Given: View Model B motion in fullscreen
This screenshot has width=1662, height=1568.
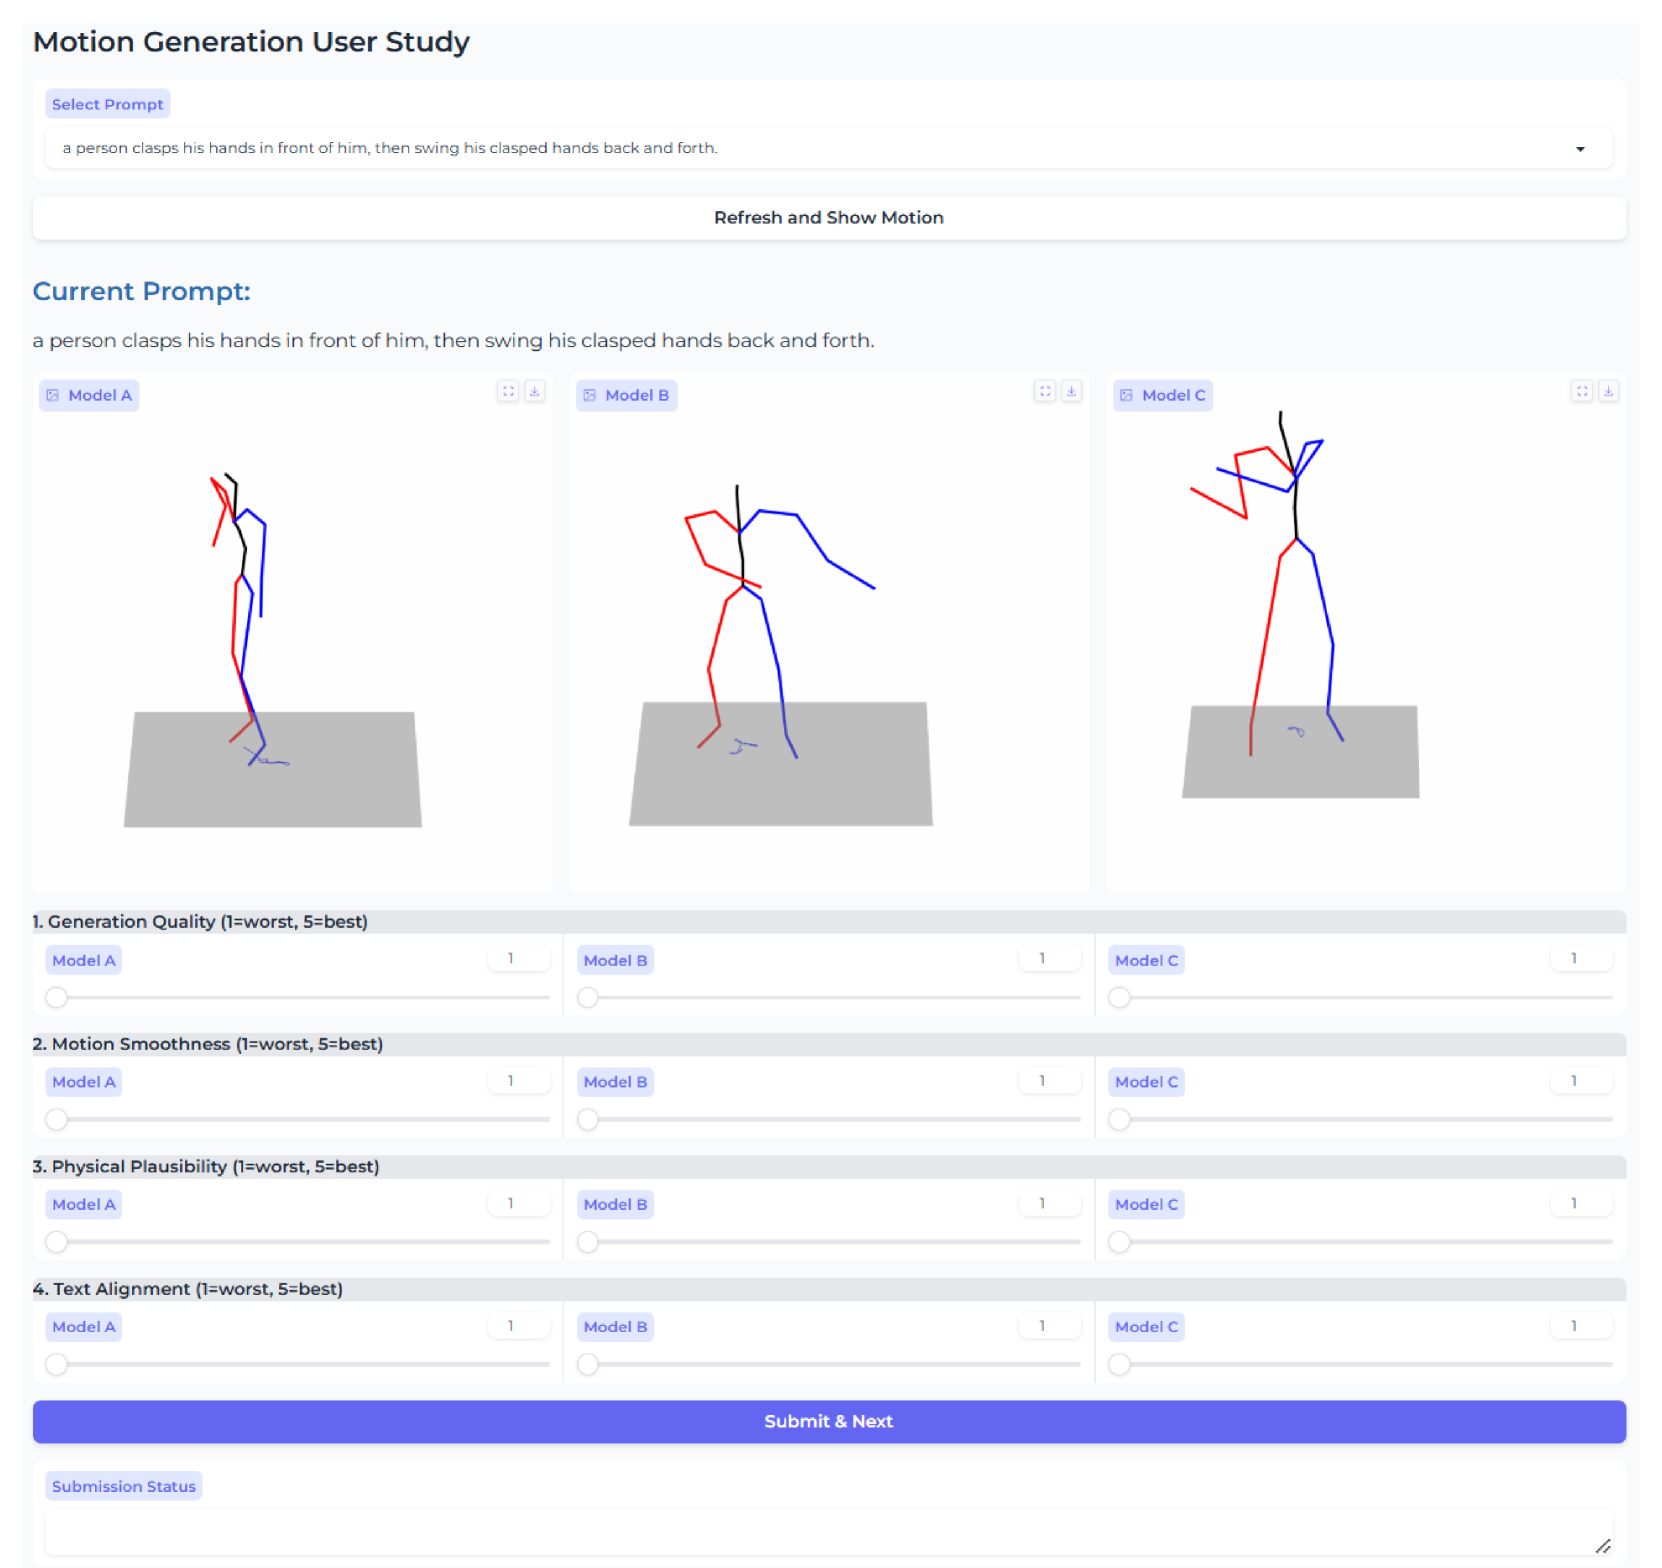Looking at the screenshot, I should click(x=1045, y=391).
